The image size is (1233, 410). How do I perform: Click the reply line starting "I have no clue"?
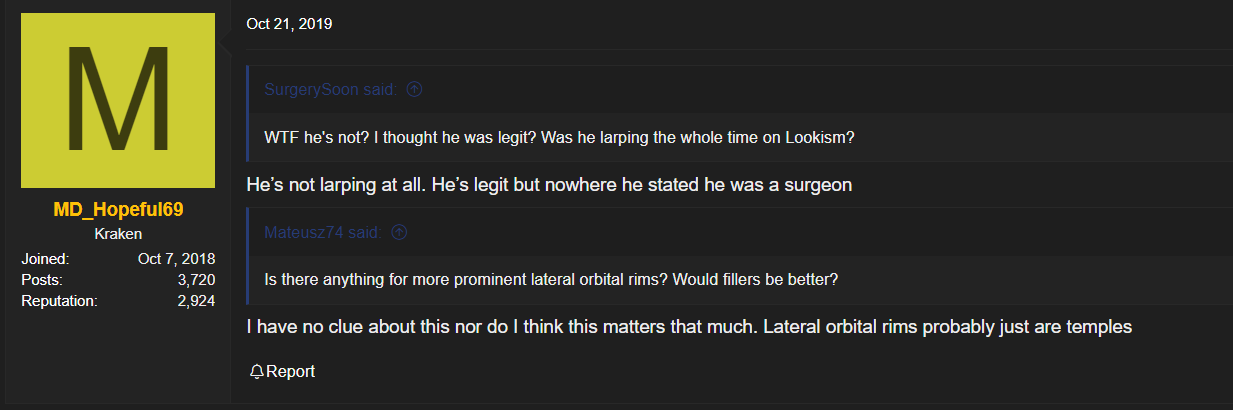point(688,326)
